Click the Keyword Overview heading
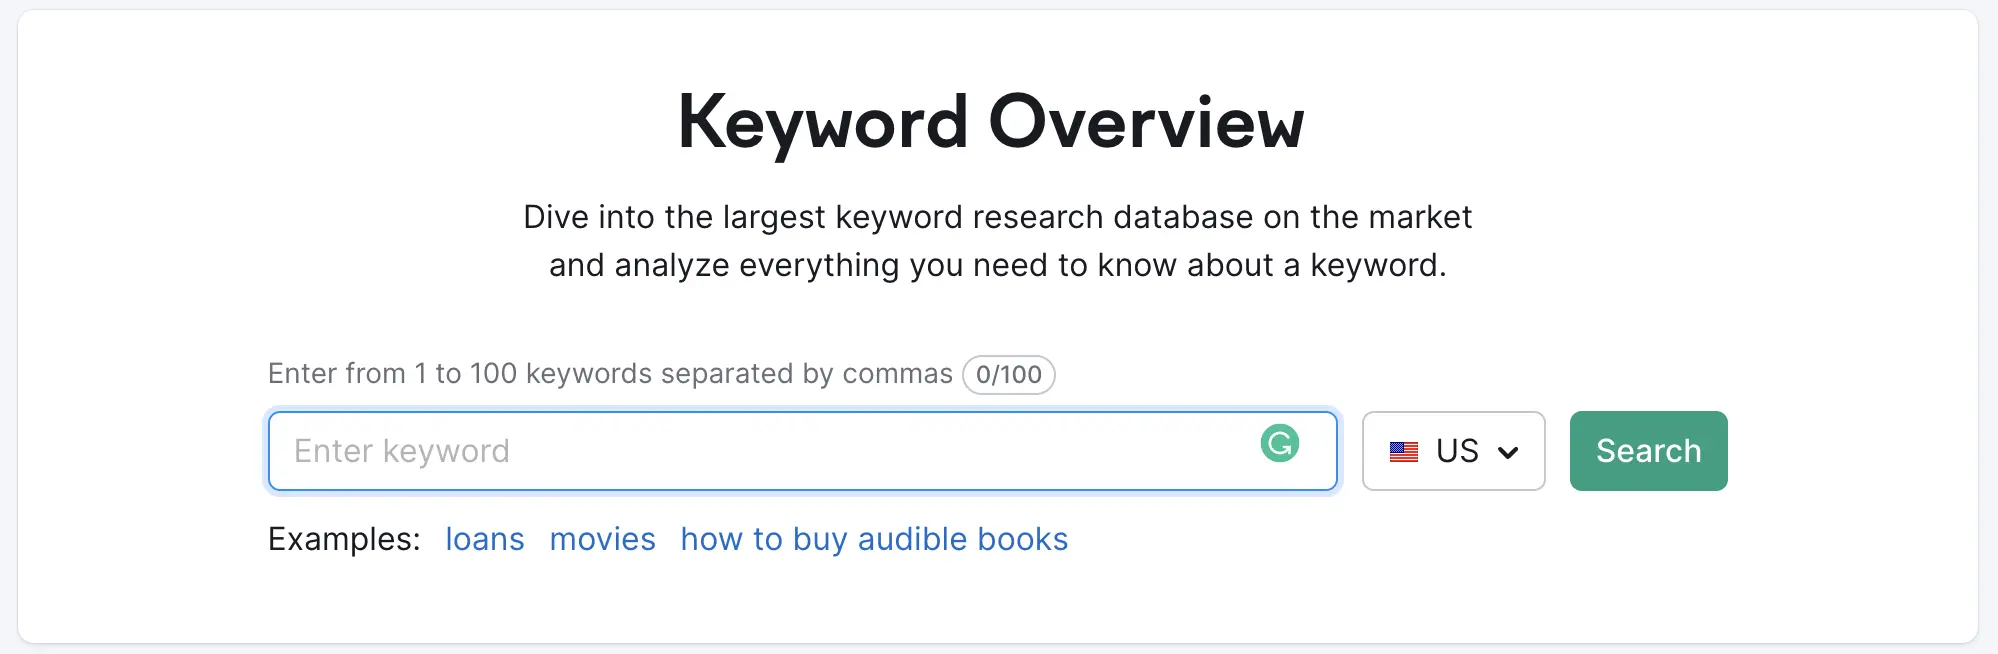This screenshot has width=1998, height=654. click(991, 122)
